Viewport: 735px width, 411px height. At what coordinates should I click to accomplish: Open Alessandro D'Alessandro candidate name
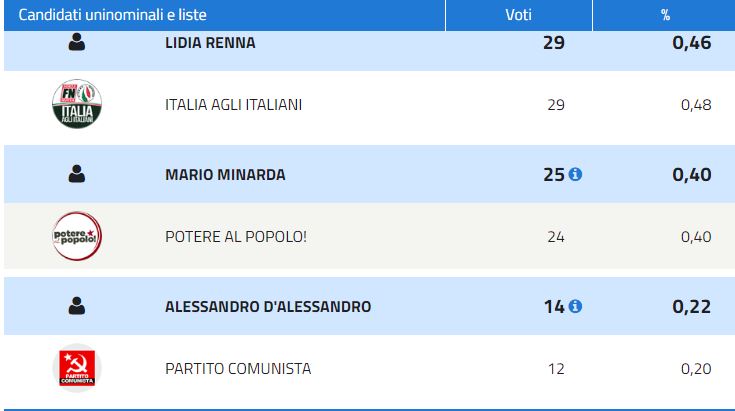[268, 307]
